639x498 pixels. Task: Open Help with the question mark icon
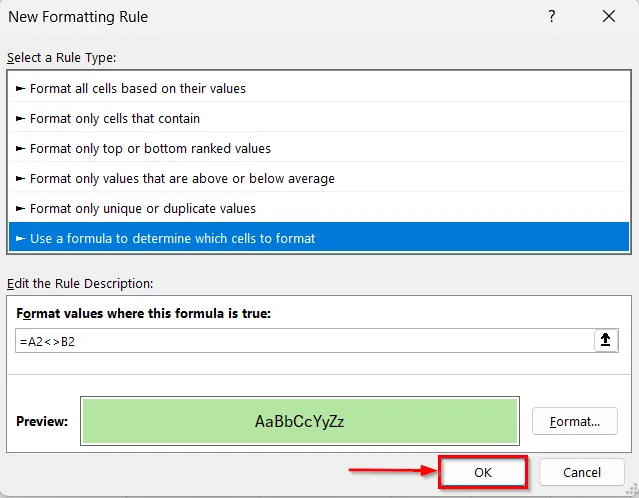[x=552, y=16]
